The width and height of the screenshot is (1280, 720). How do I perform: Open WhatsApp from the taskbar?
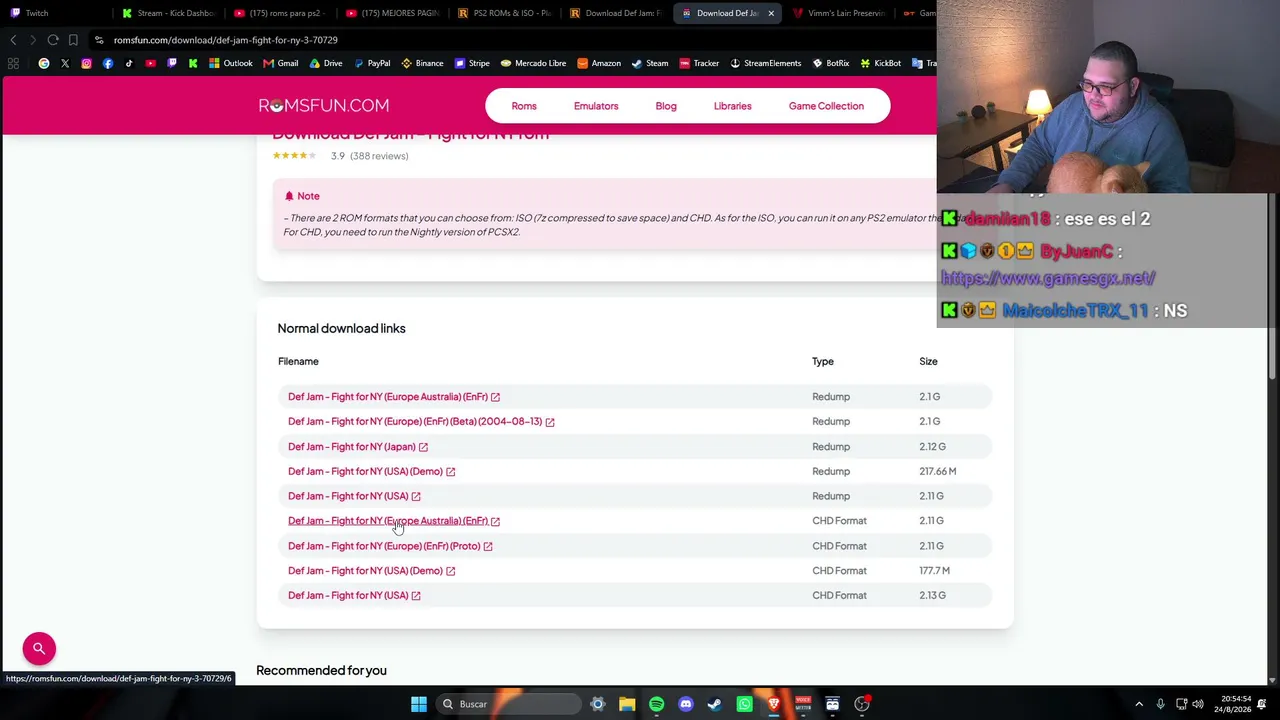point(744,704)
